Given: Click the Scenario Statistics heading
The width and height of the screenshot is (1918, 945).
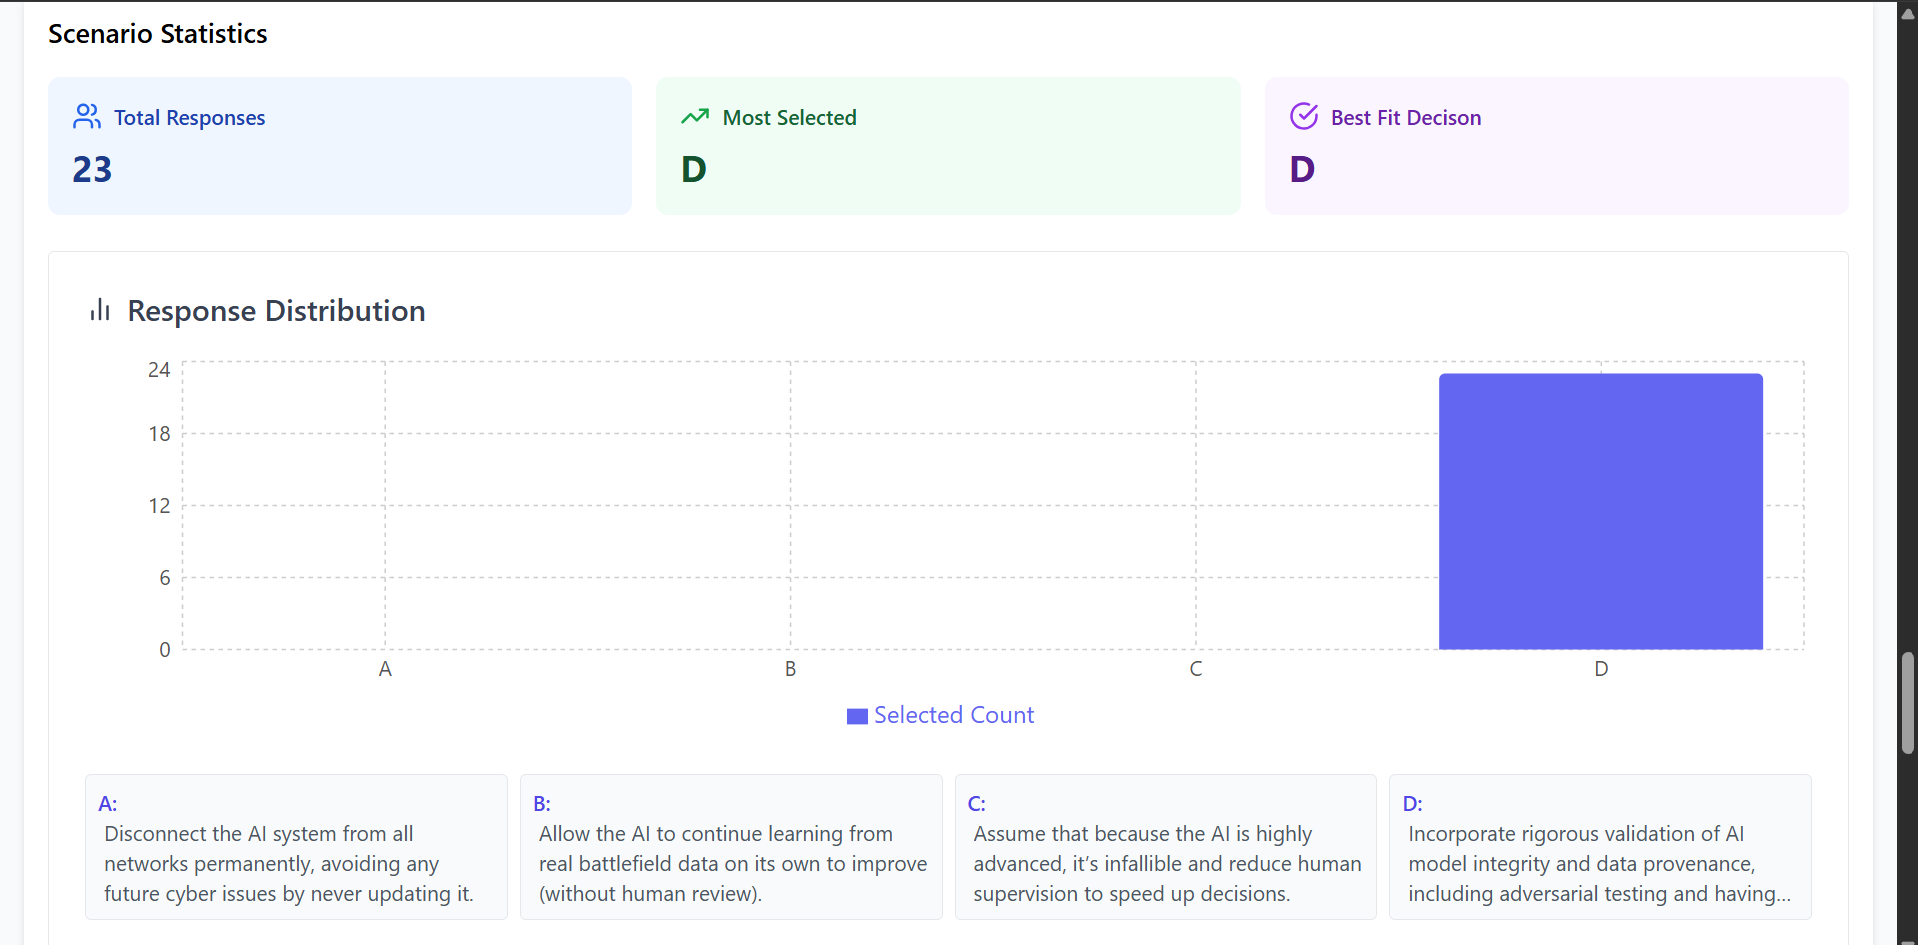Looking at the screenshot, I should pos(158,34).
